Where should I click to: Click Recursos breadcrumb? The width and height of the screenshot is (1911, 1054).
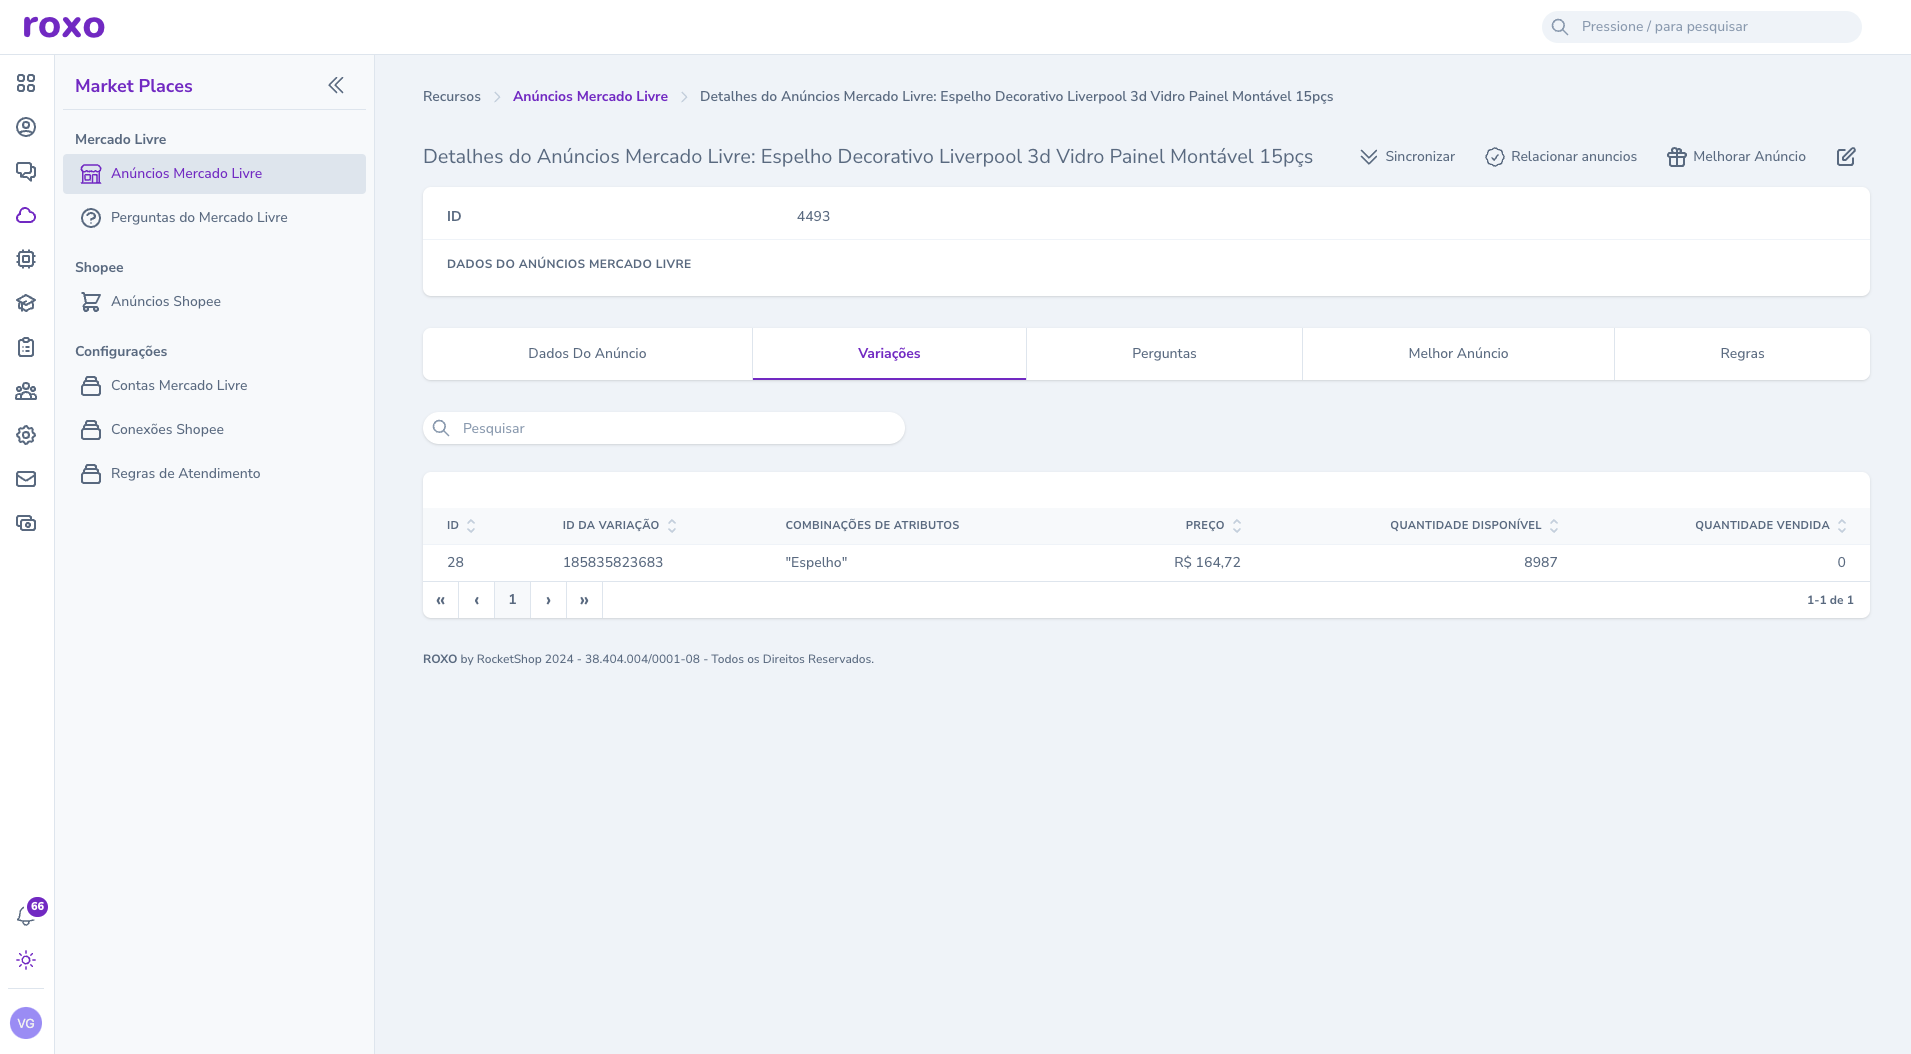[452, 96]
